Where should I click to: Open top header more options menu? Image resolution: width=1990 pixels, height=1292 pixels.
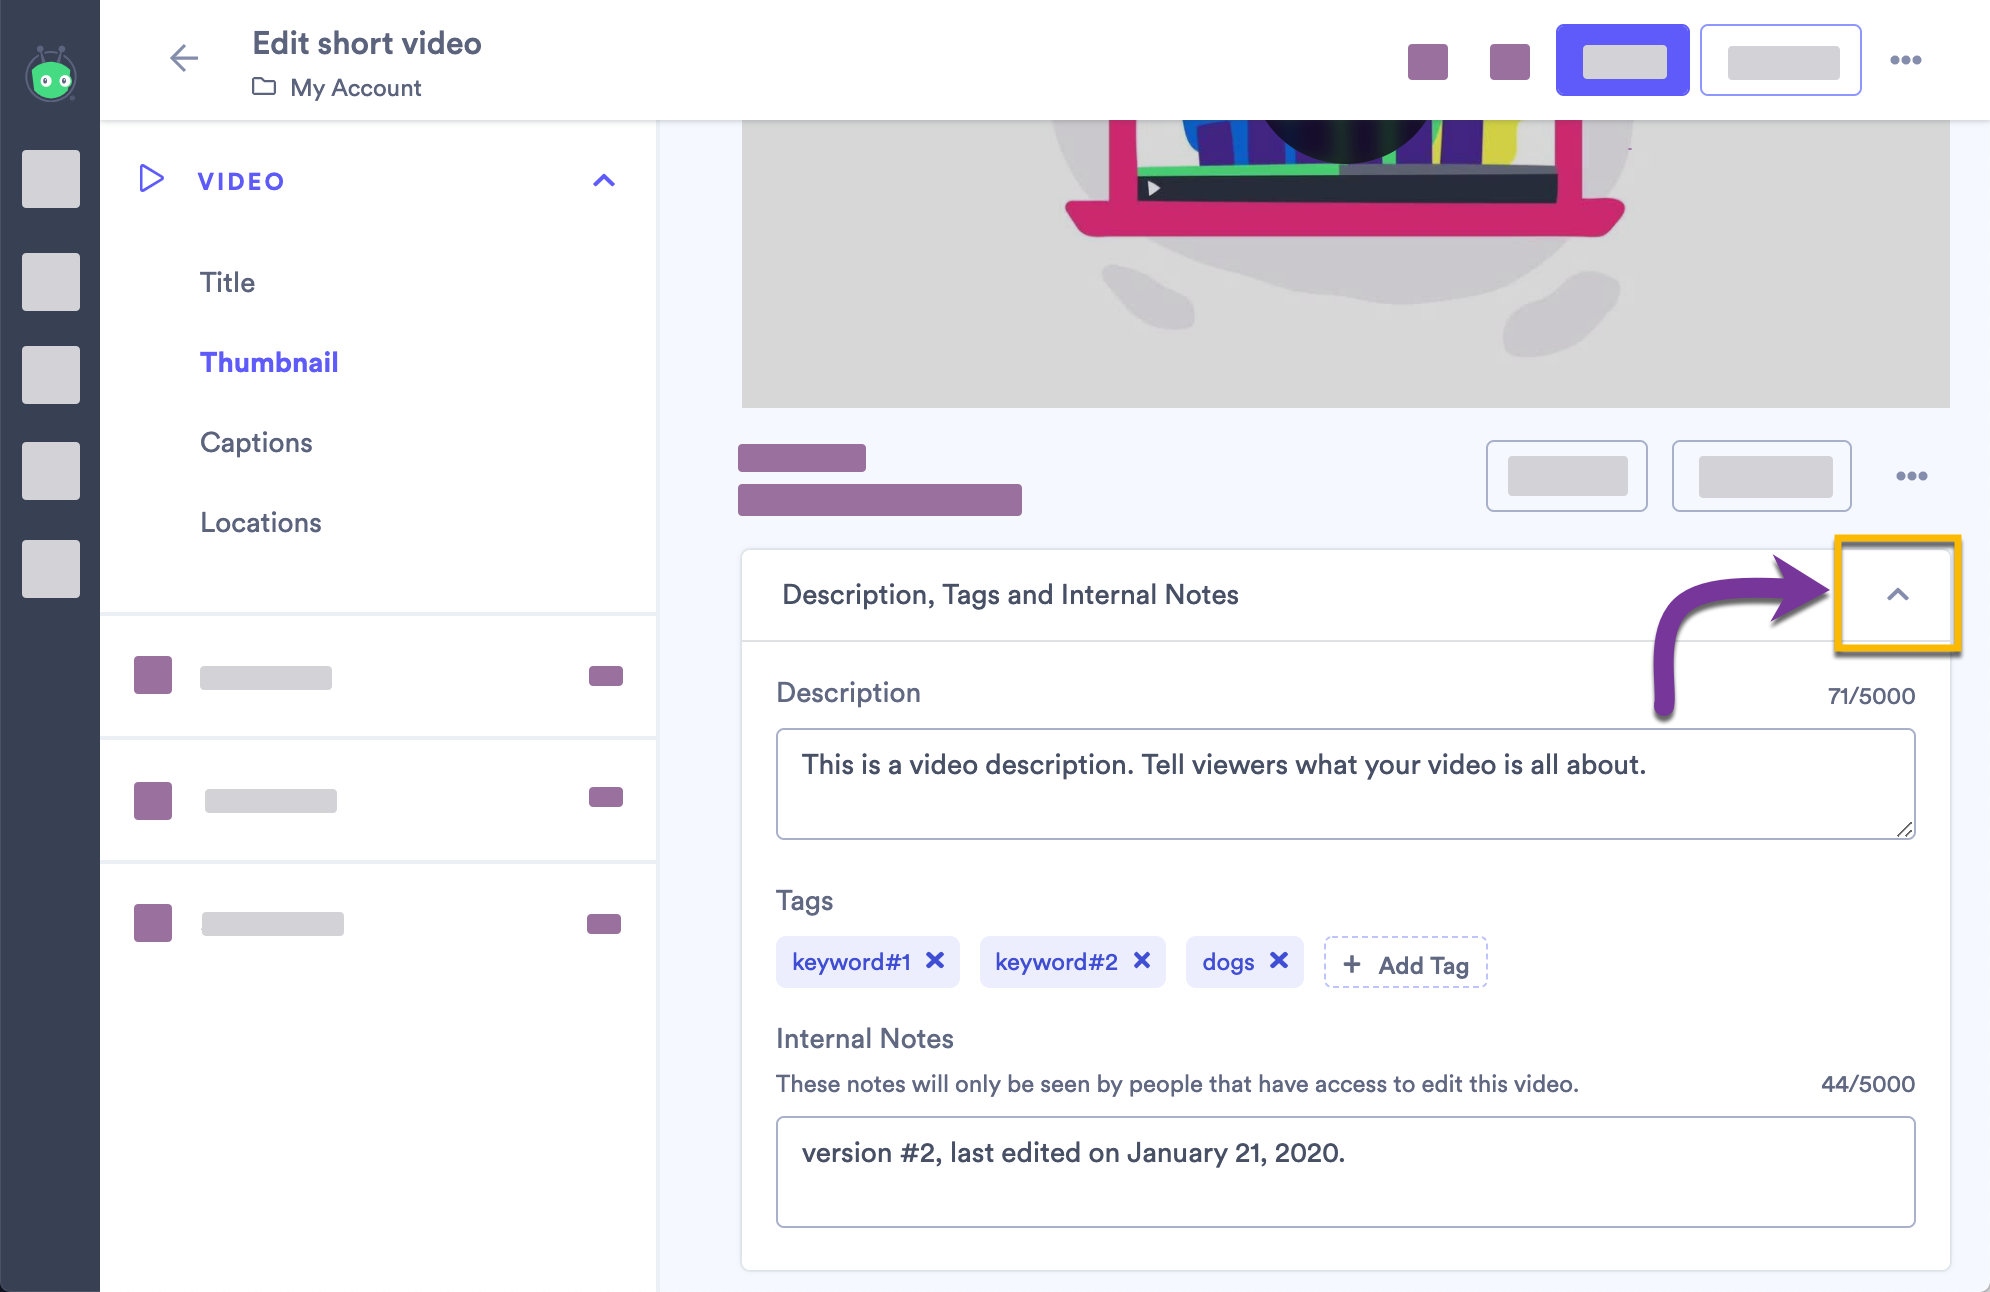click(x=1905, y=60)
